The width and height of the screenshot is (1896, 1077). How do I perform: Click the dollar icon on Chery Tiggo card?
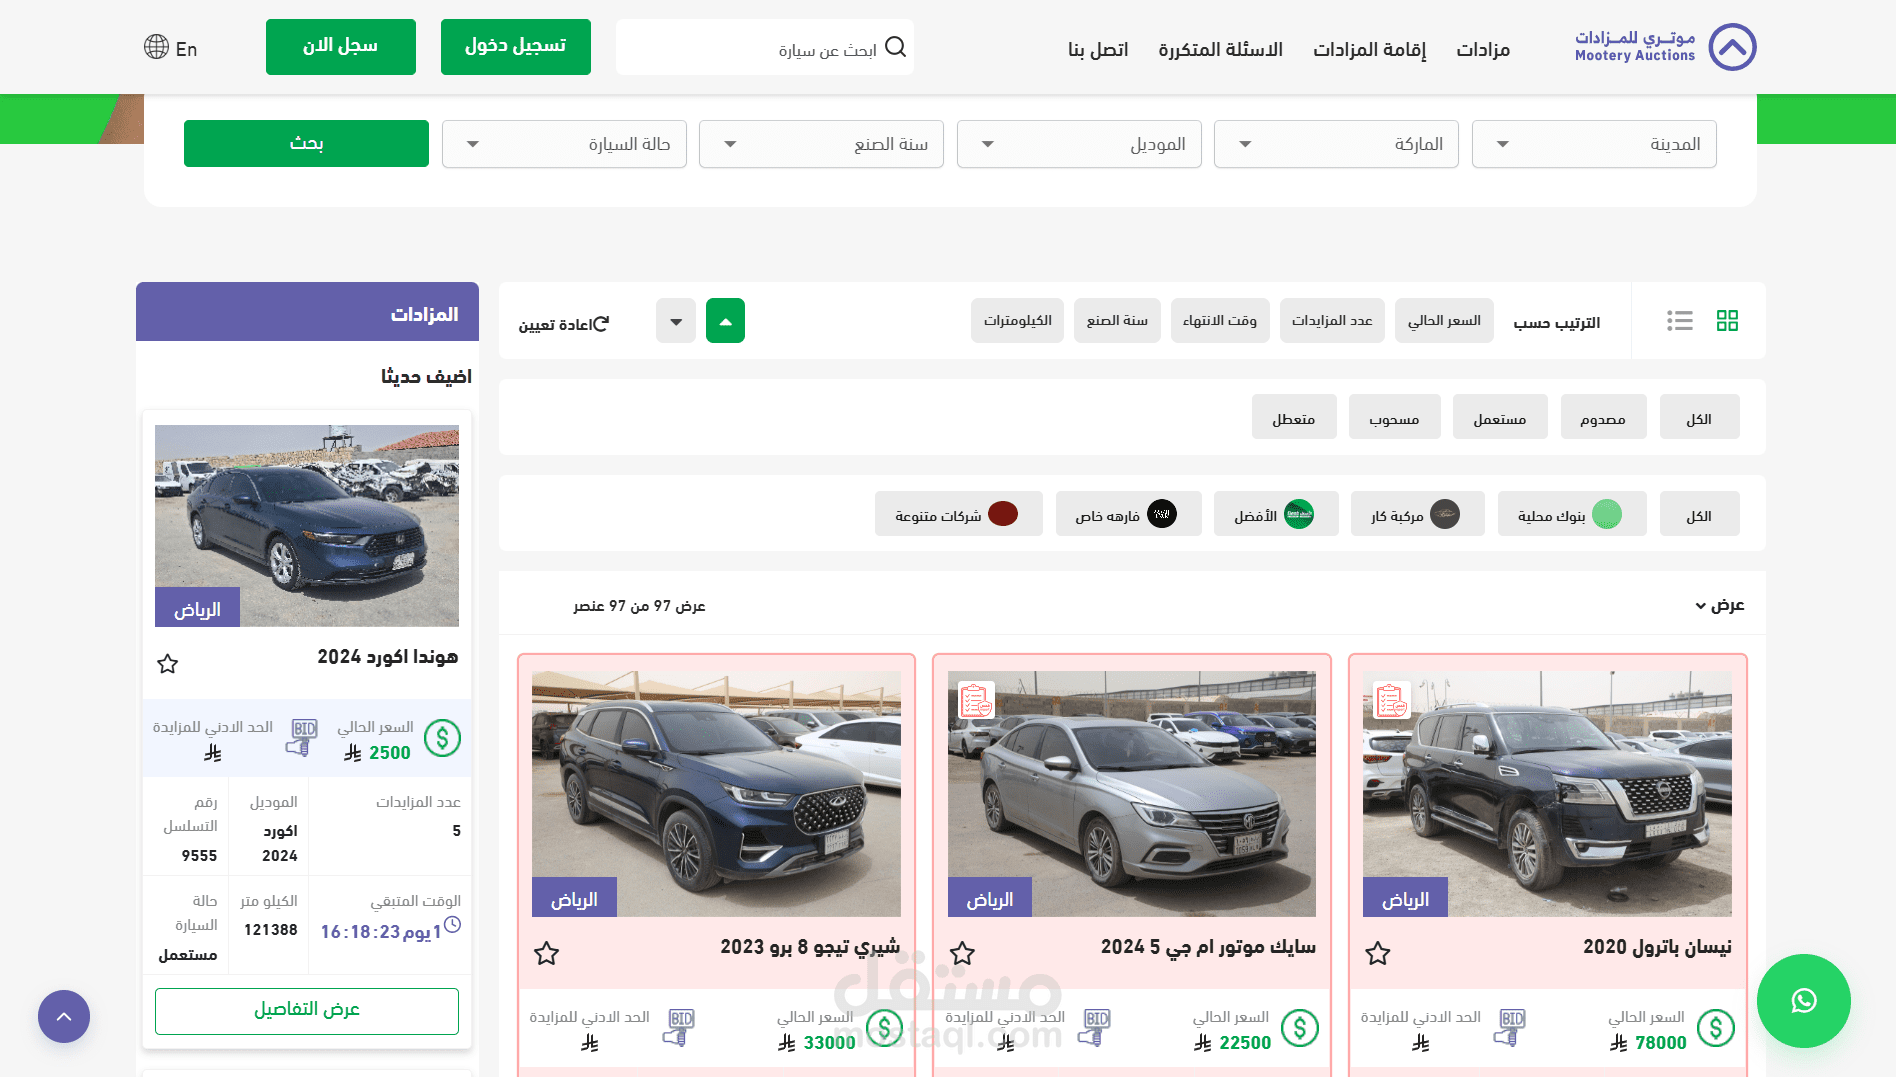pos(884,1028)
